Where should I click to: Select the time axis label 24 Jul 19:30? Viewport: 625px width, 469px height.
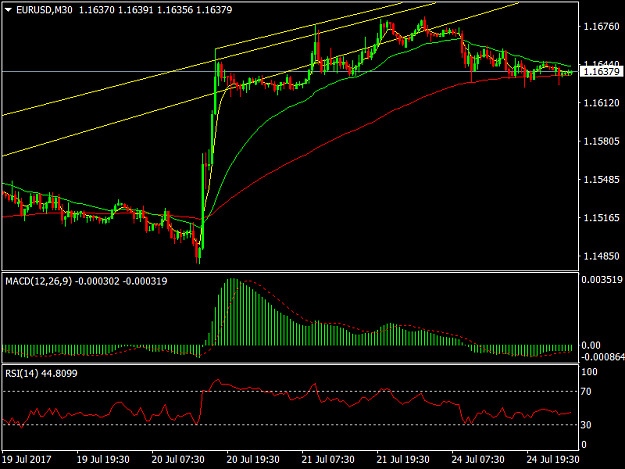click(x=553, y=460)
